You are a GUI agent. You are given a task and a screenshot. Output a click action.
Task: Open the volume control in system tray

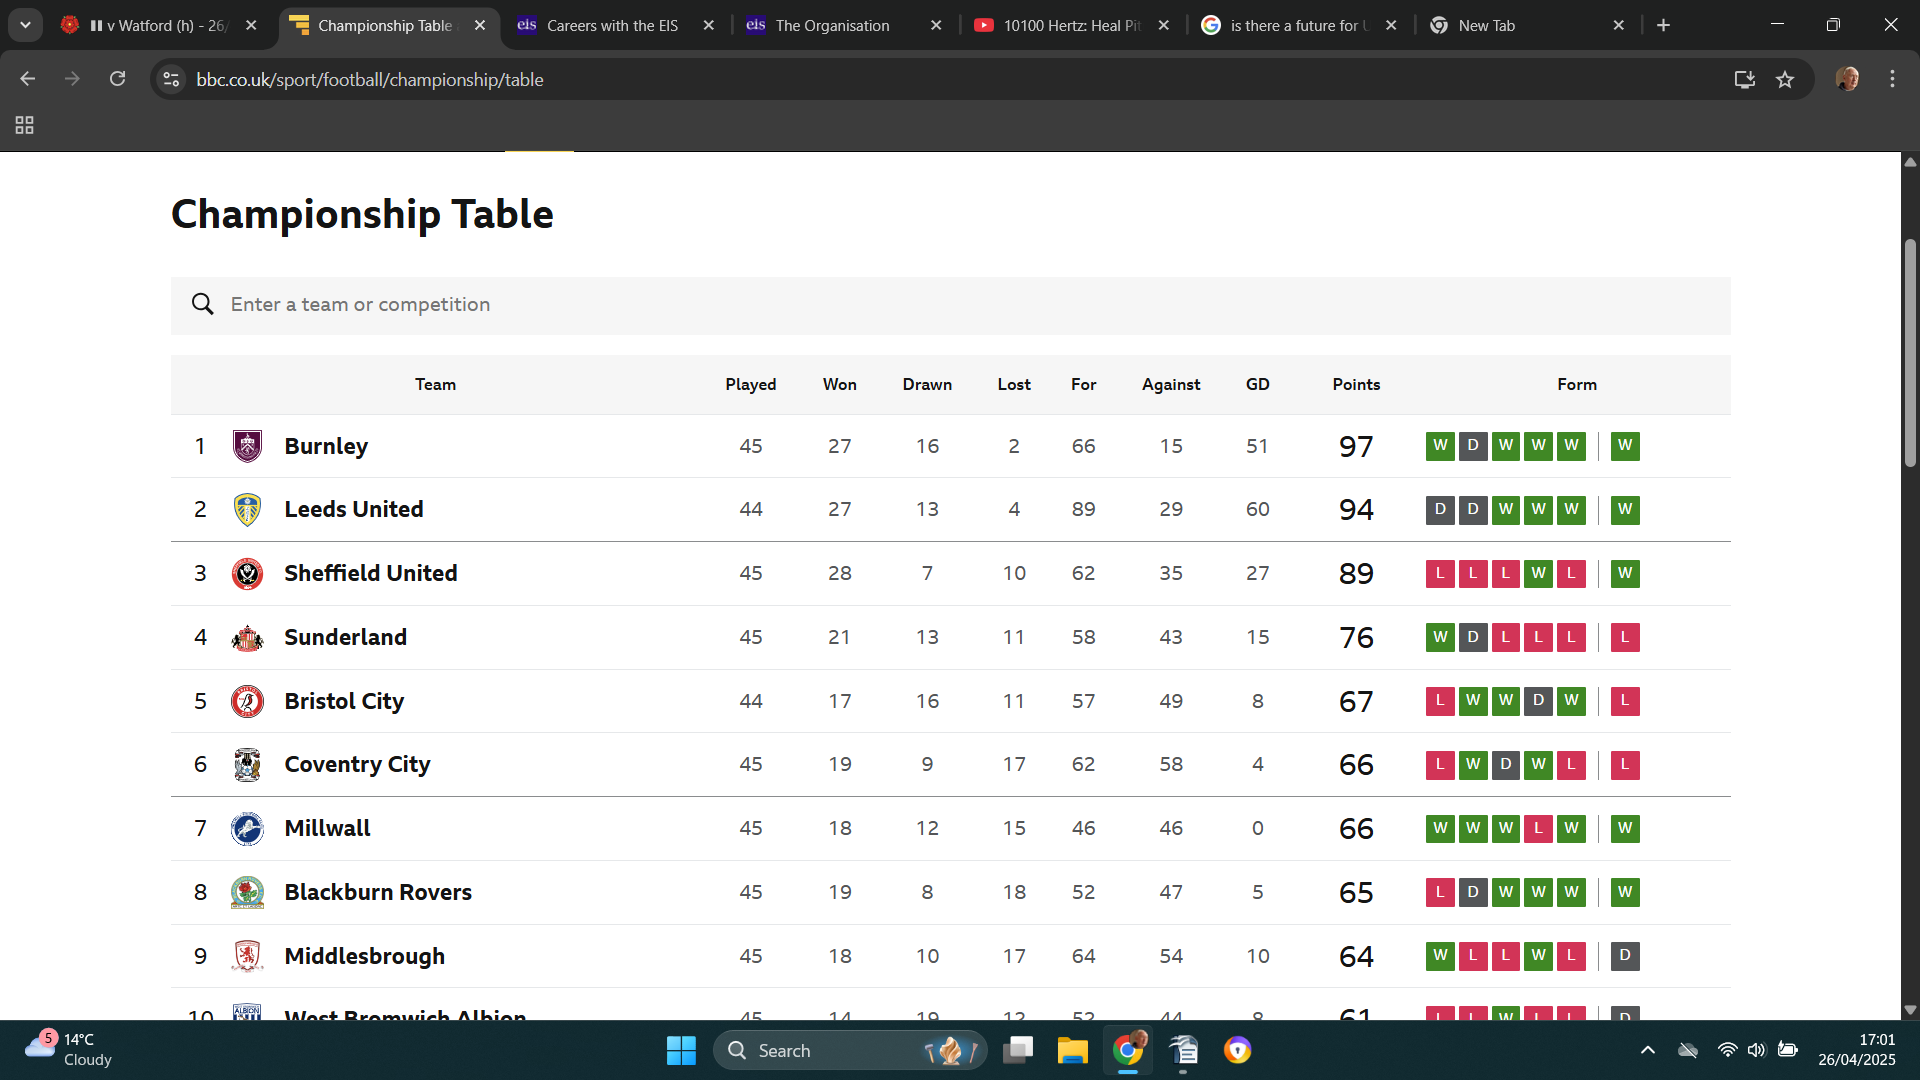(1757, 1050)
